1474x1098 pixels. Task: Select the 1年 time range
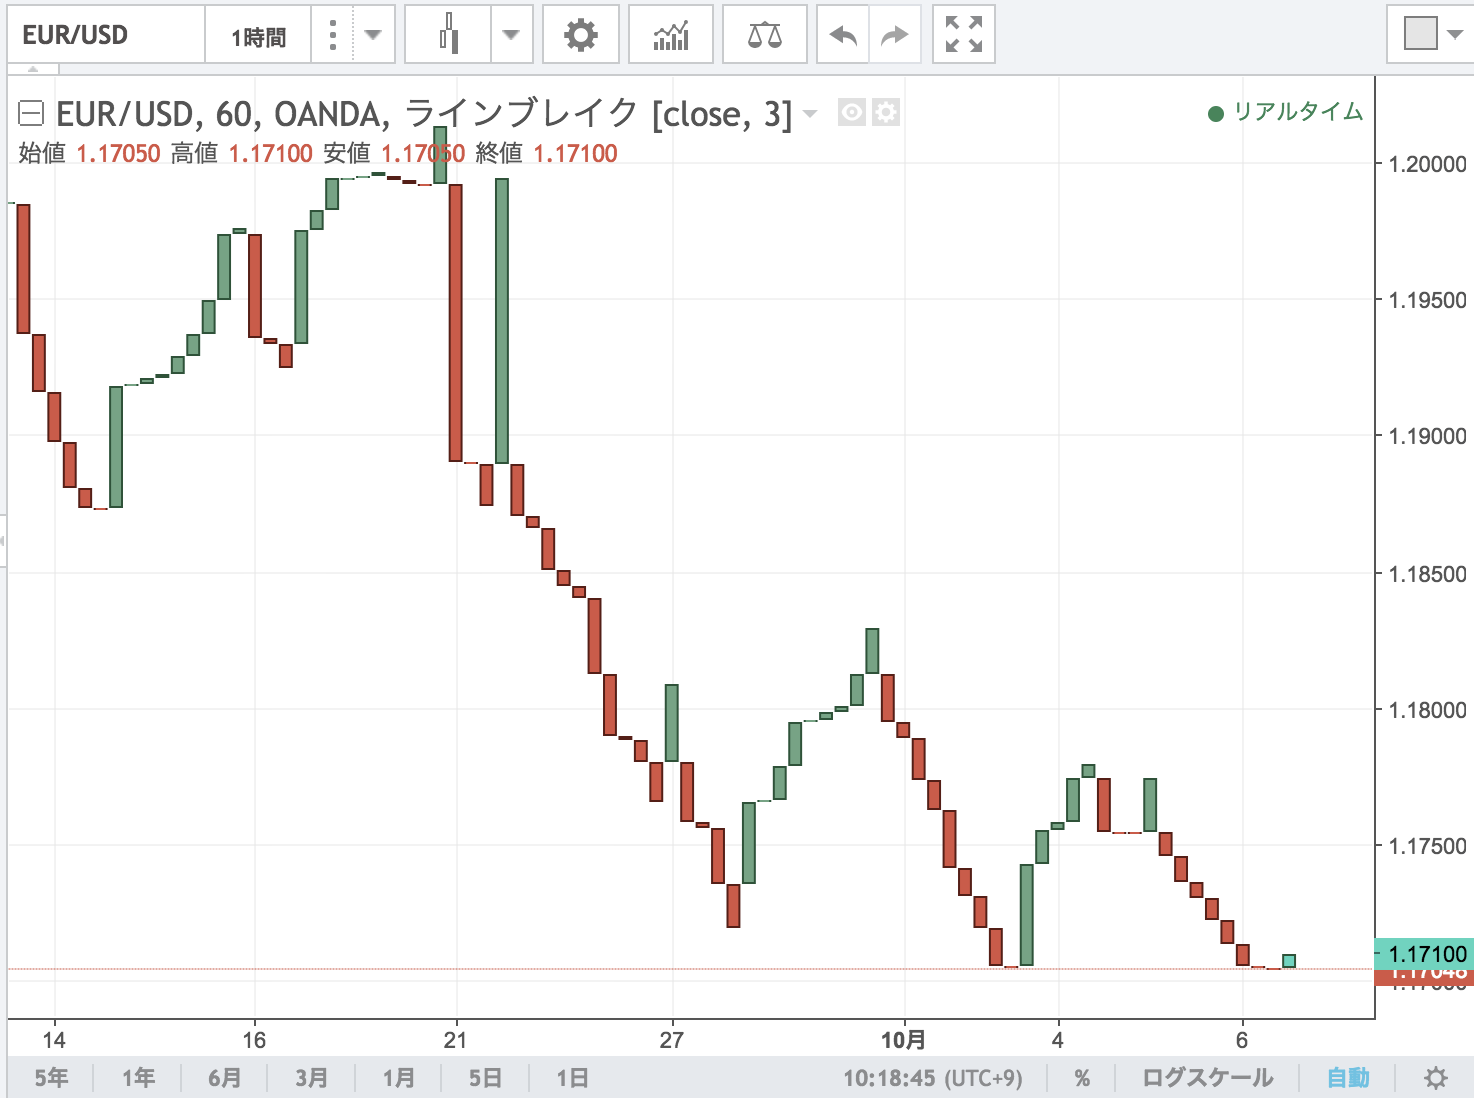(138, 1078)
